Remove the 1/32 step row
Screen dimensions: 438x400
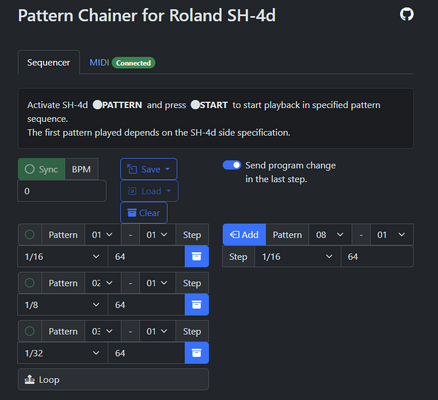(x=197, y=353)
